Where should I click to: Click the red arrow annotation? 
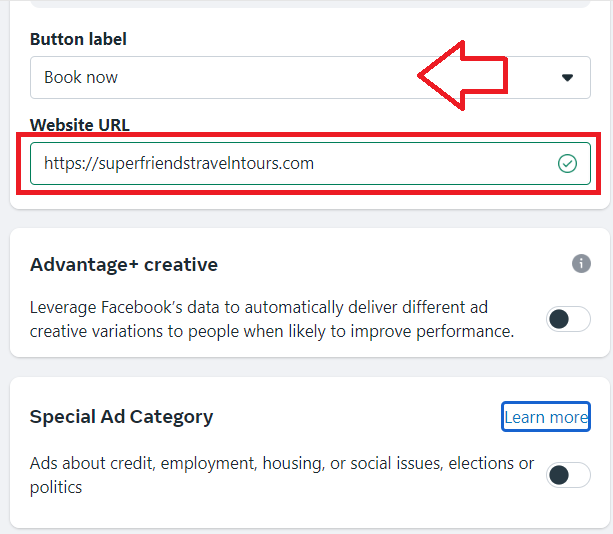coord(463,75)
